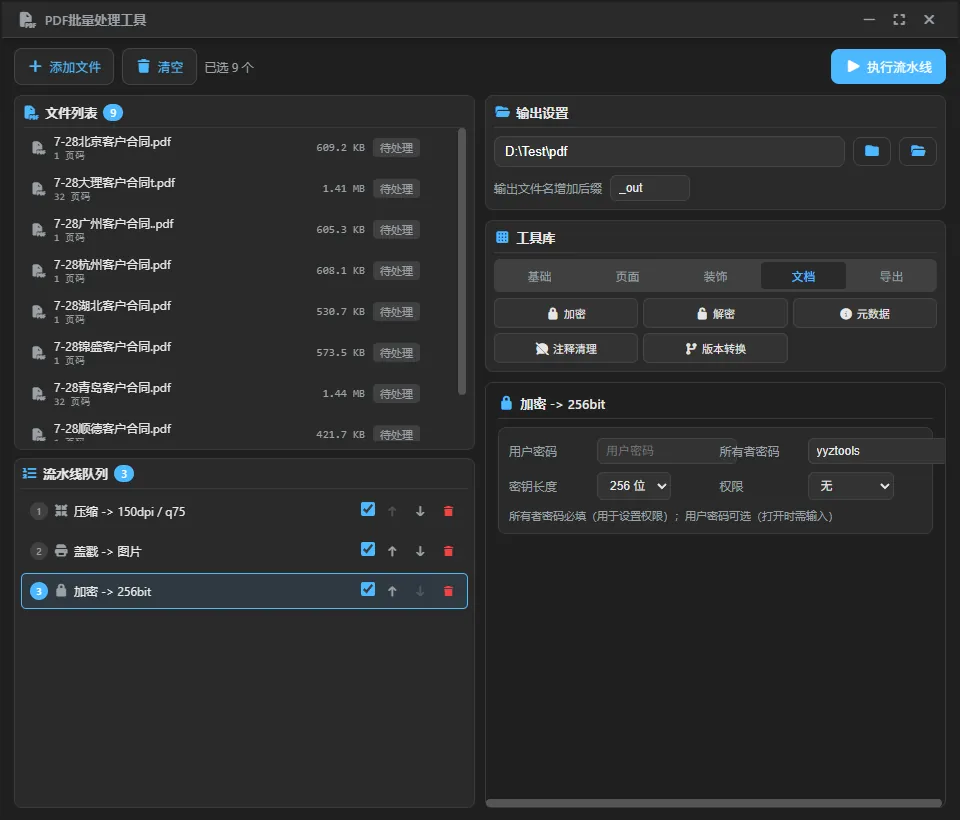Add the 加密 encrypt tool

tap(566, 314)
